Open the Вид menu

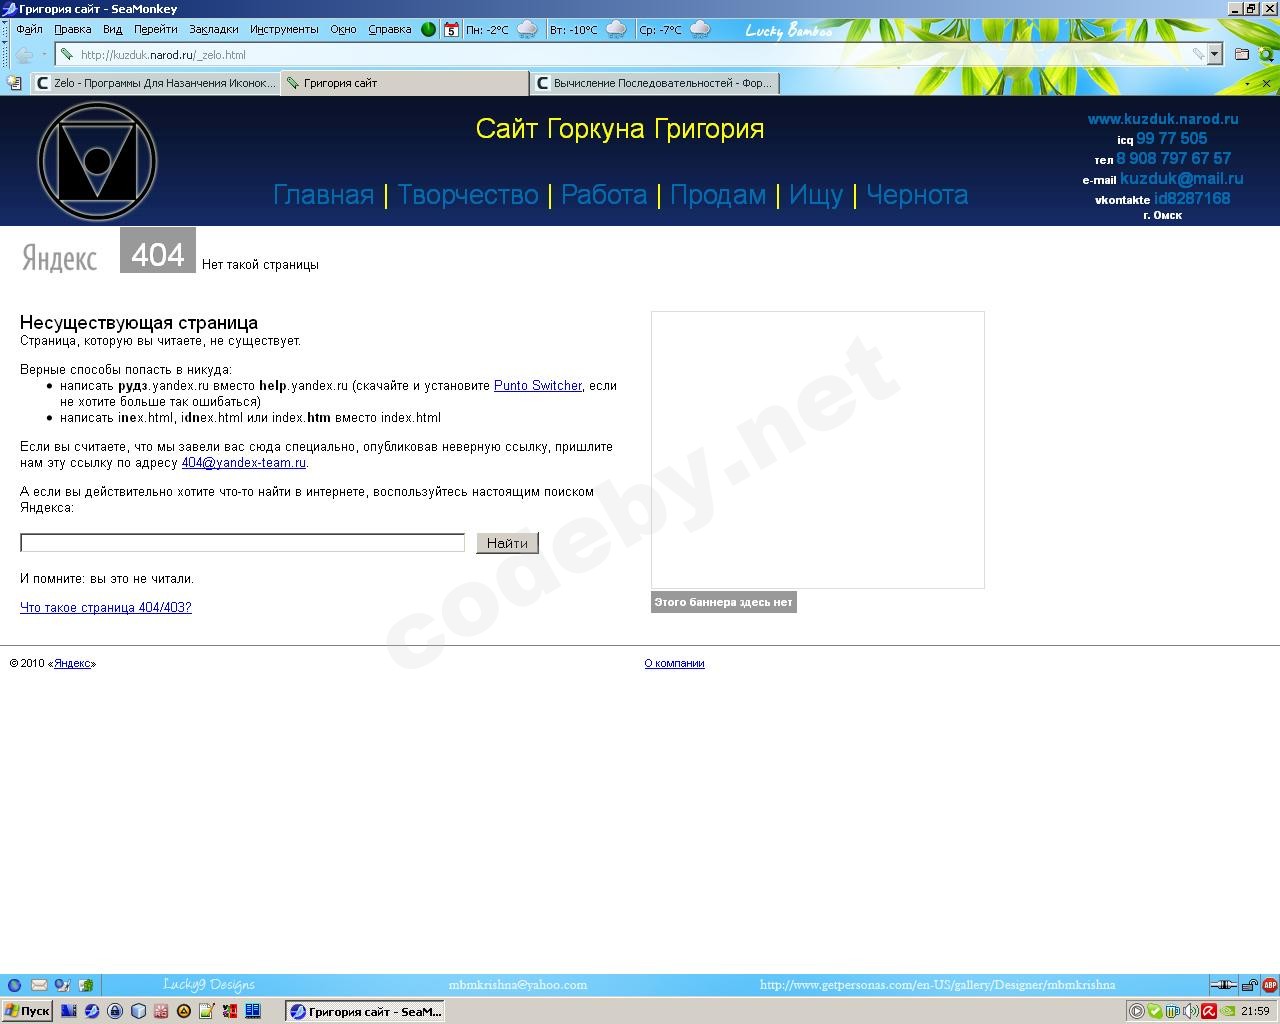point(113,29)
